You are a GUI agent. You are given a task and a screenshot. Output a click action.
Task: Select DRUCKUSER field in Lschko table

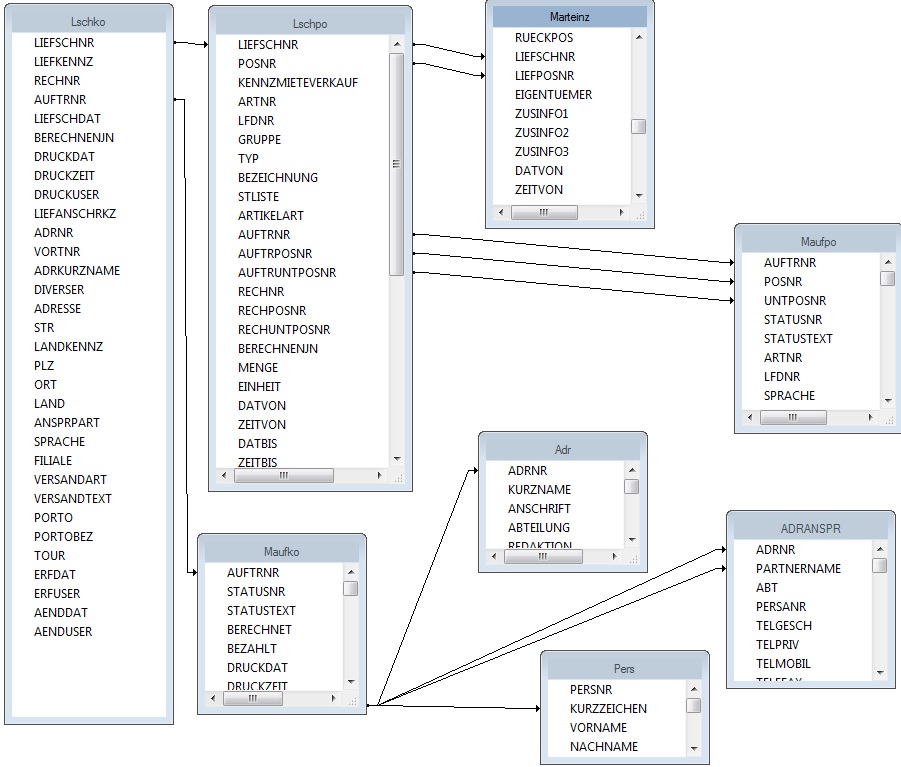[x=66, y=195]
